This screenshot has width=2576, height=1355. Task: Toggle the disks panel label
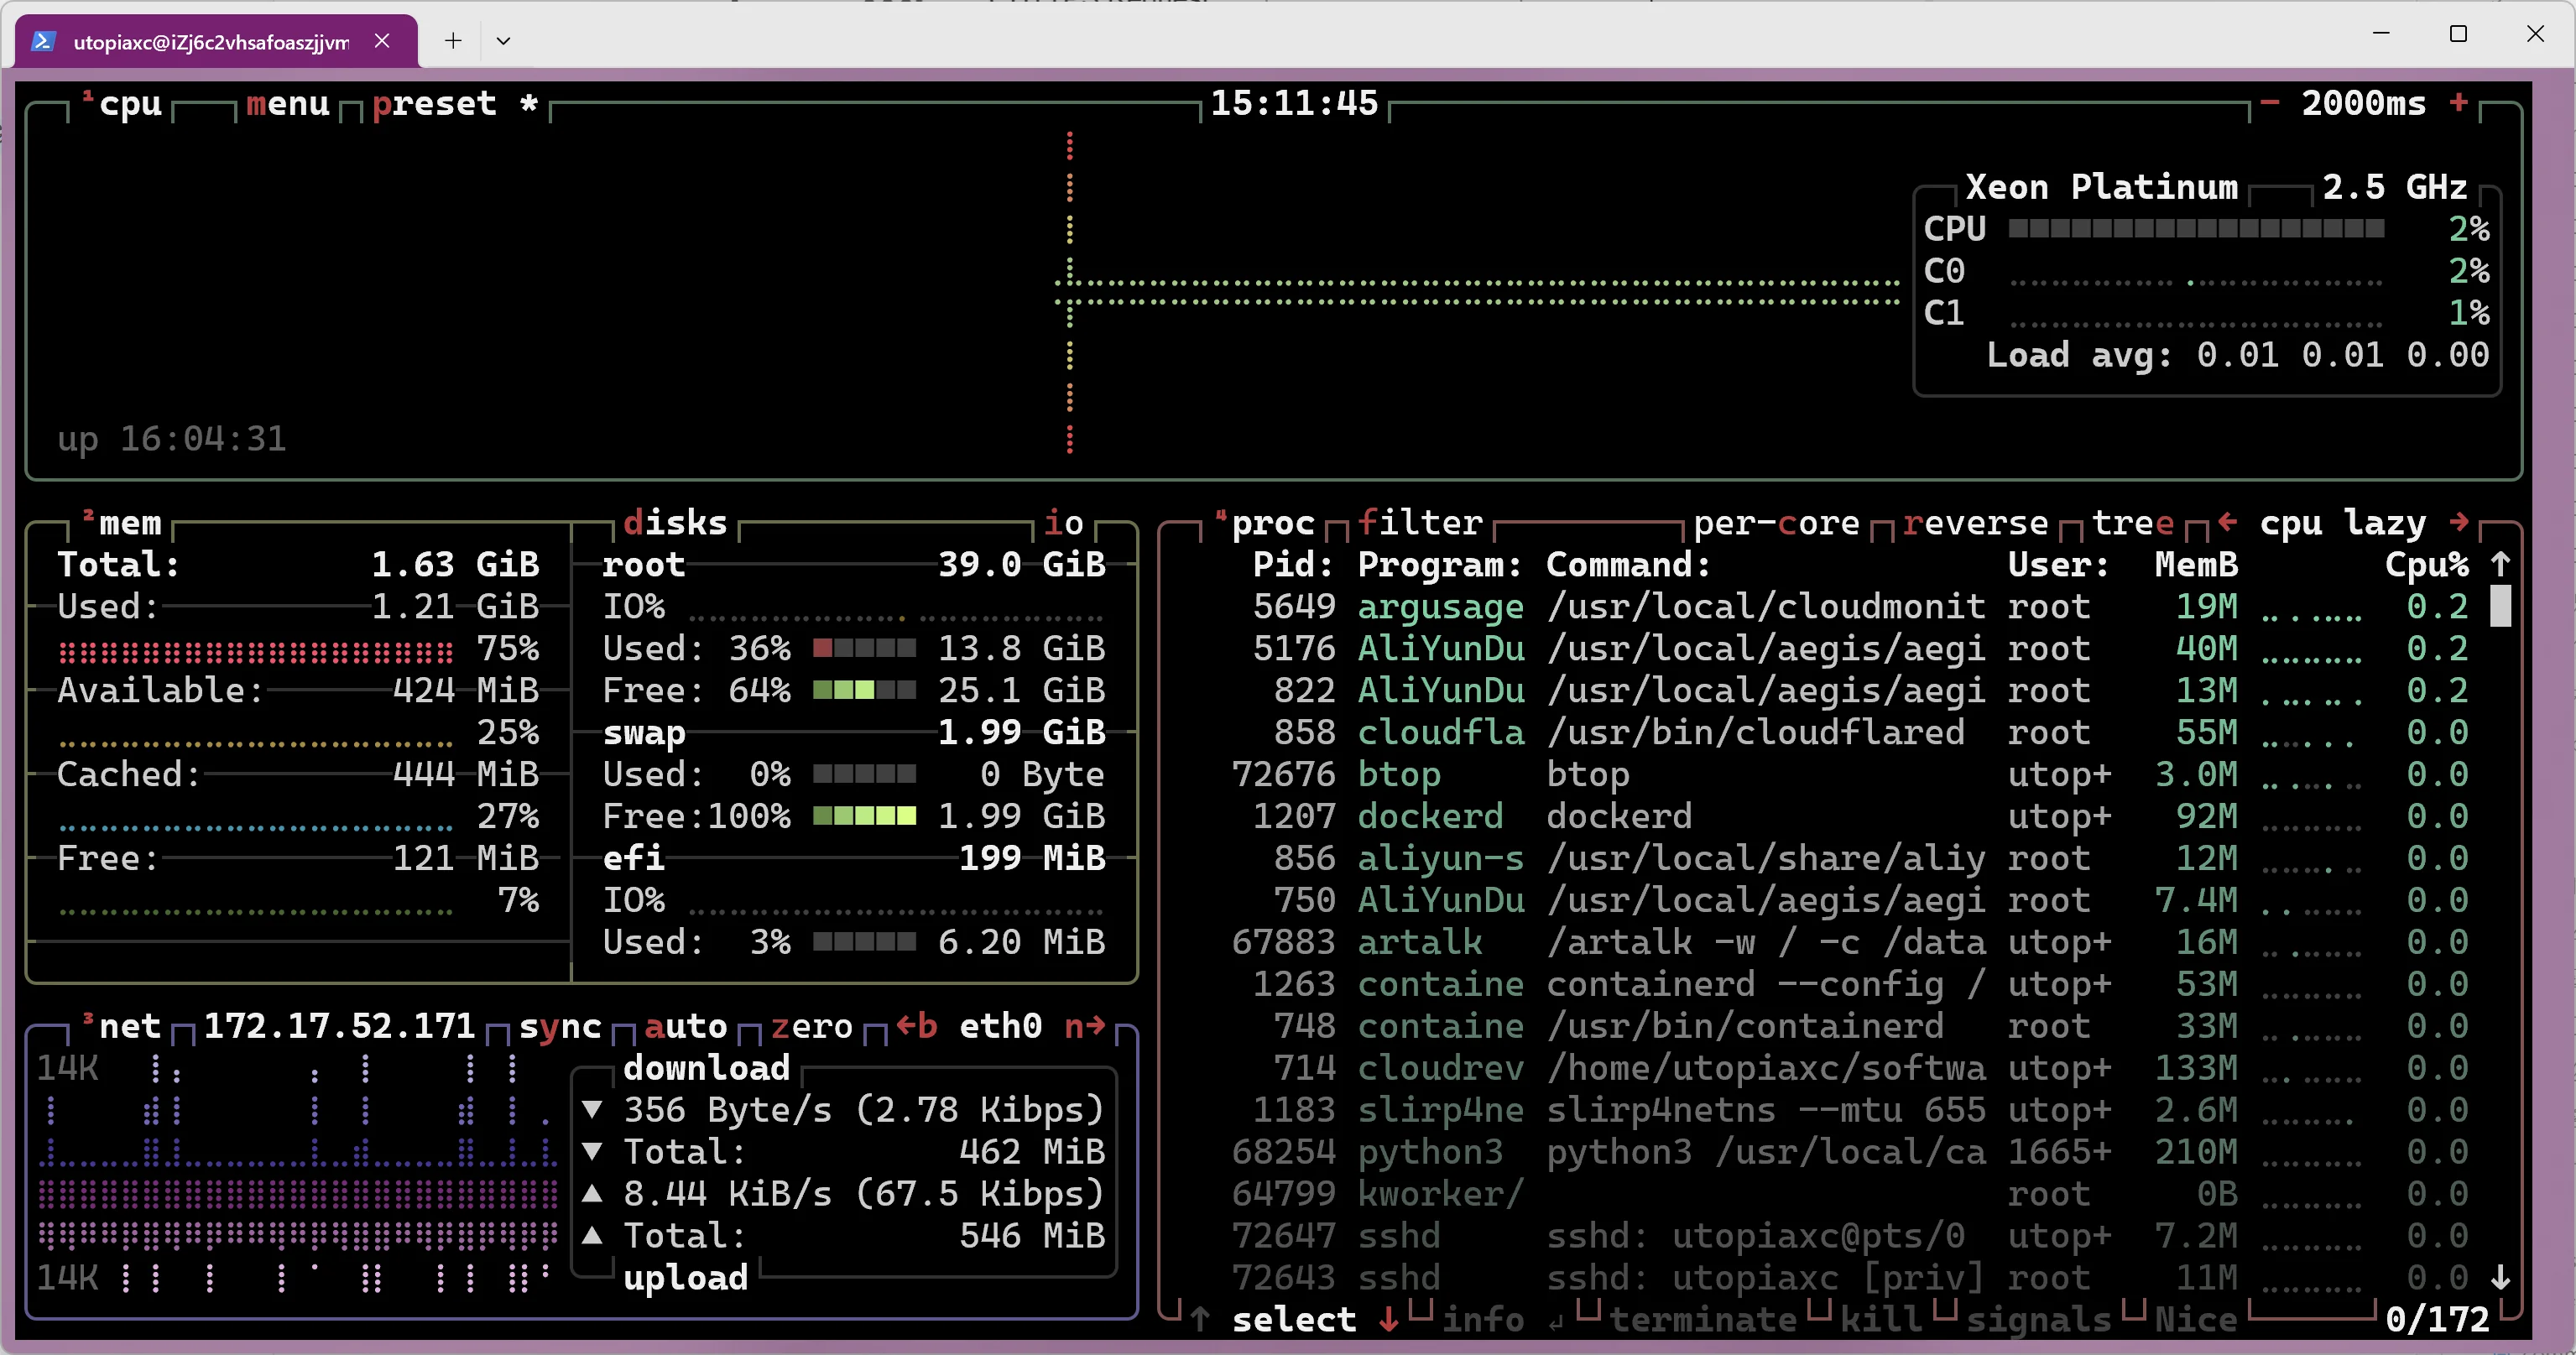click(x=675, y=523)
